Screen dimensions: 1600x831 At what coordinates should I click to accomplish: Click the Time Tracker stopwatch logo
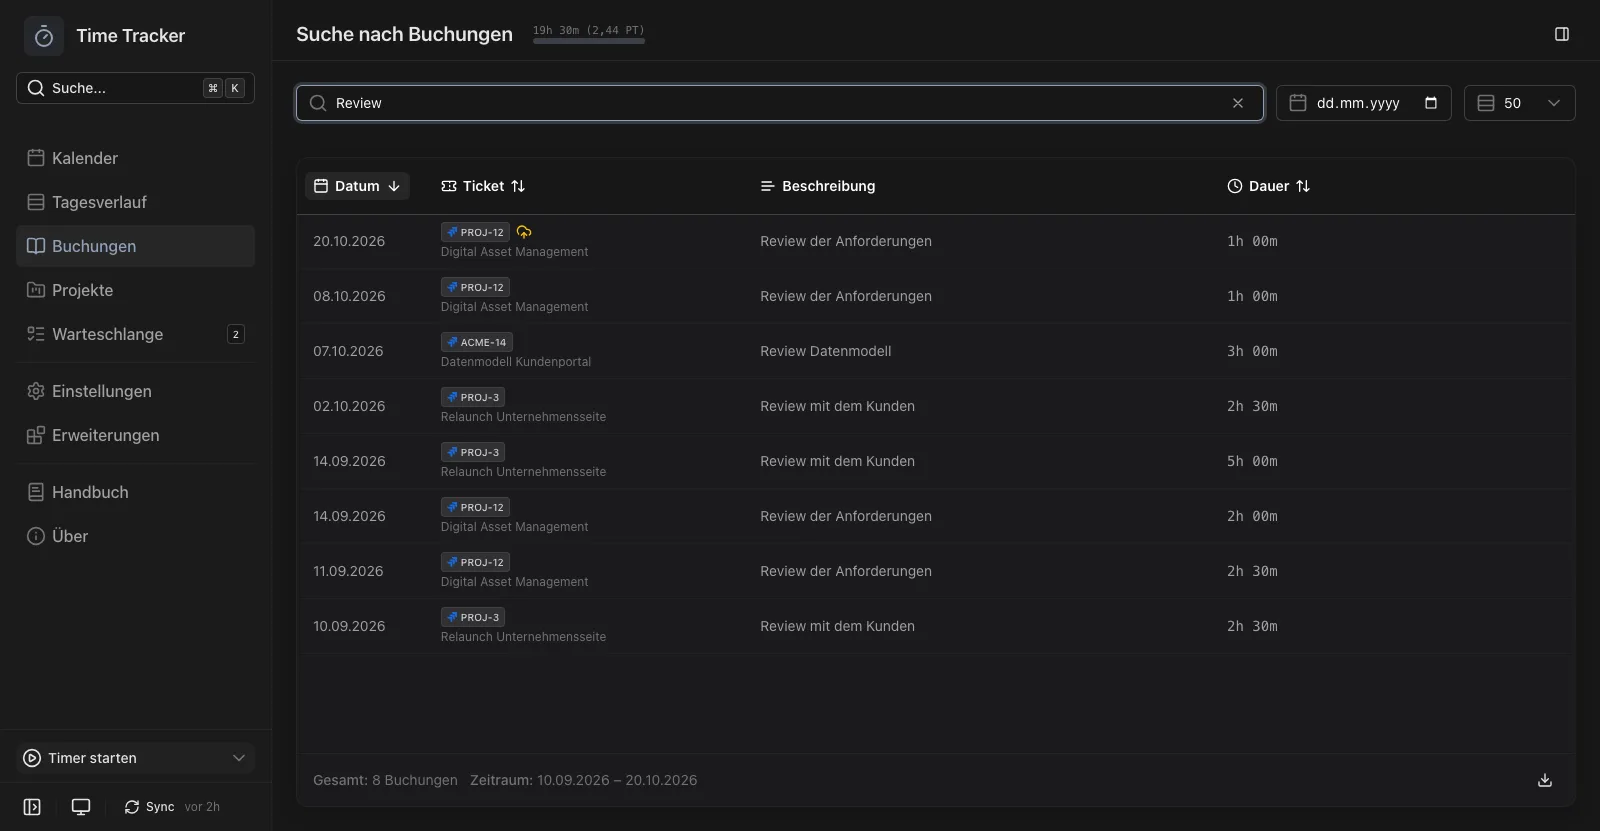point(44,36)
